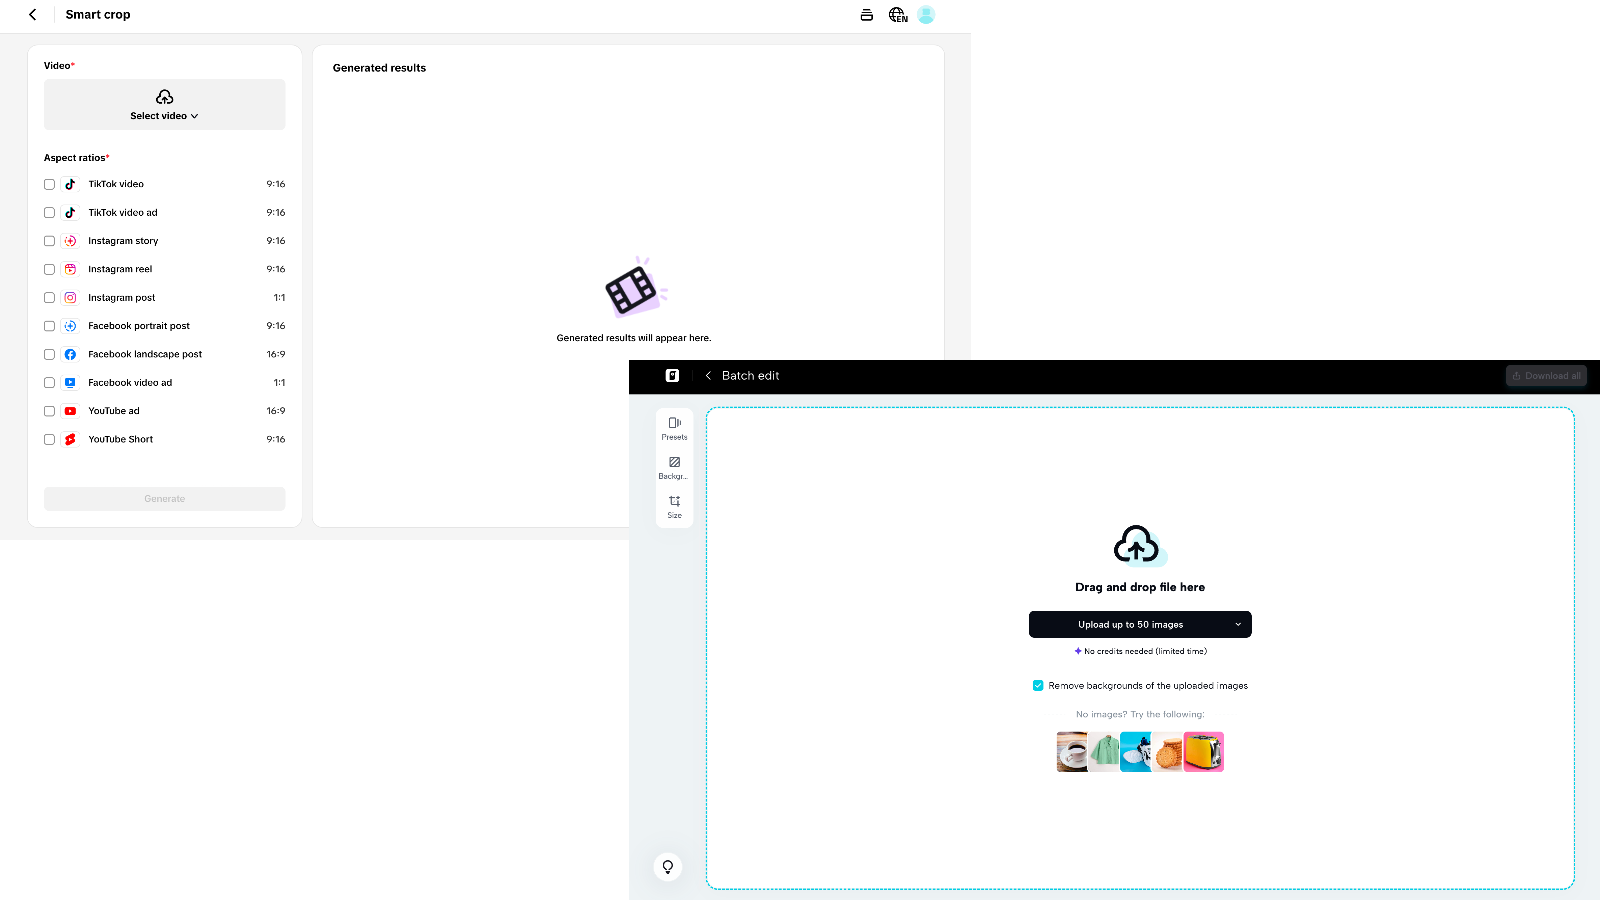Click the Generate button
This screenshot has width=1600, height=900.
pos(164,498)
